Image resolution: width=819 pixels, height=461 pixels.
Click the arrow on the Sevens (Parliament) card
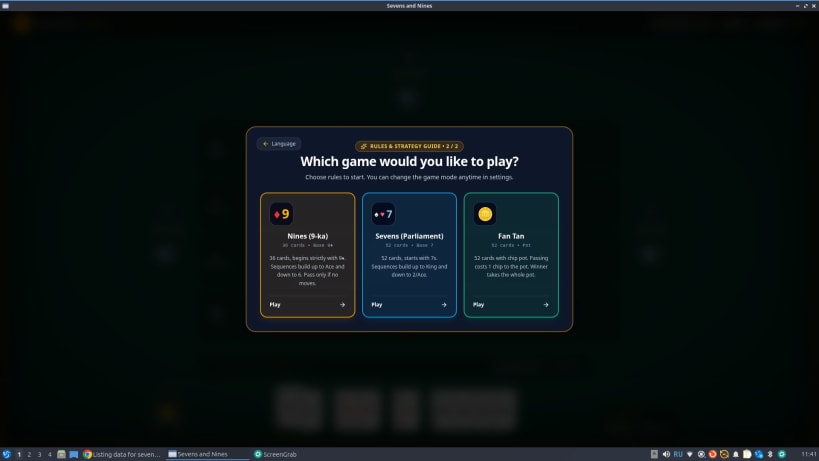444,304
